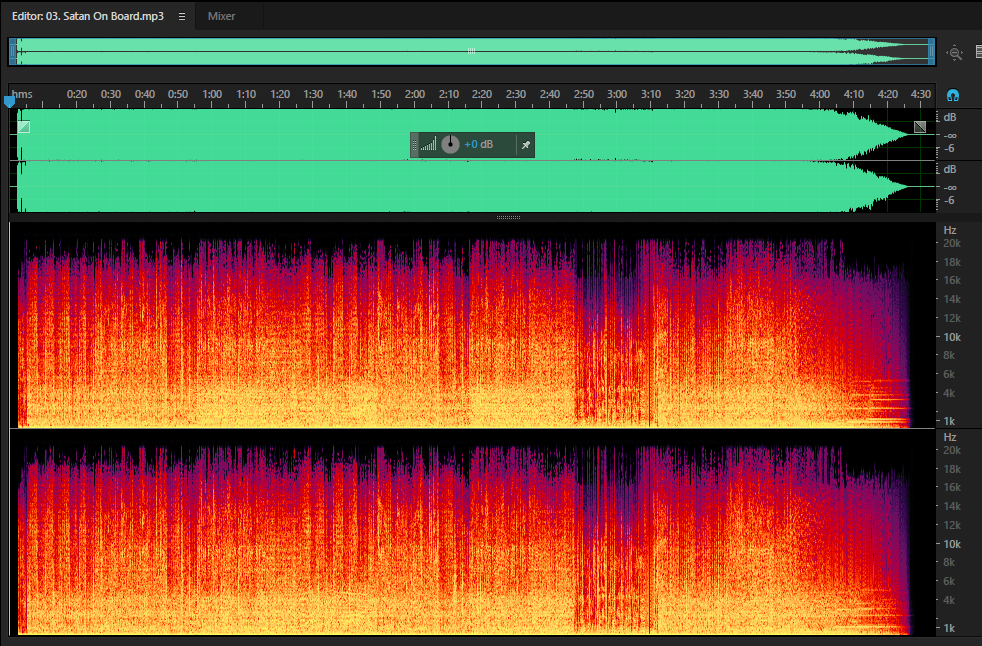The image size is (982, 646).
Task: Click the HUD volume bars icon
Action: coord(428,145)
